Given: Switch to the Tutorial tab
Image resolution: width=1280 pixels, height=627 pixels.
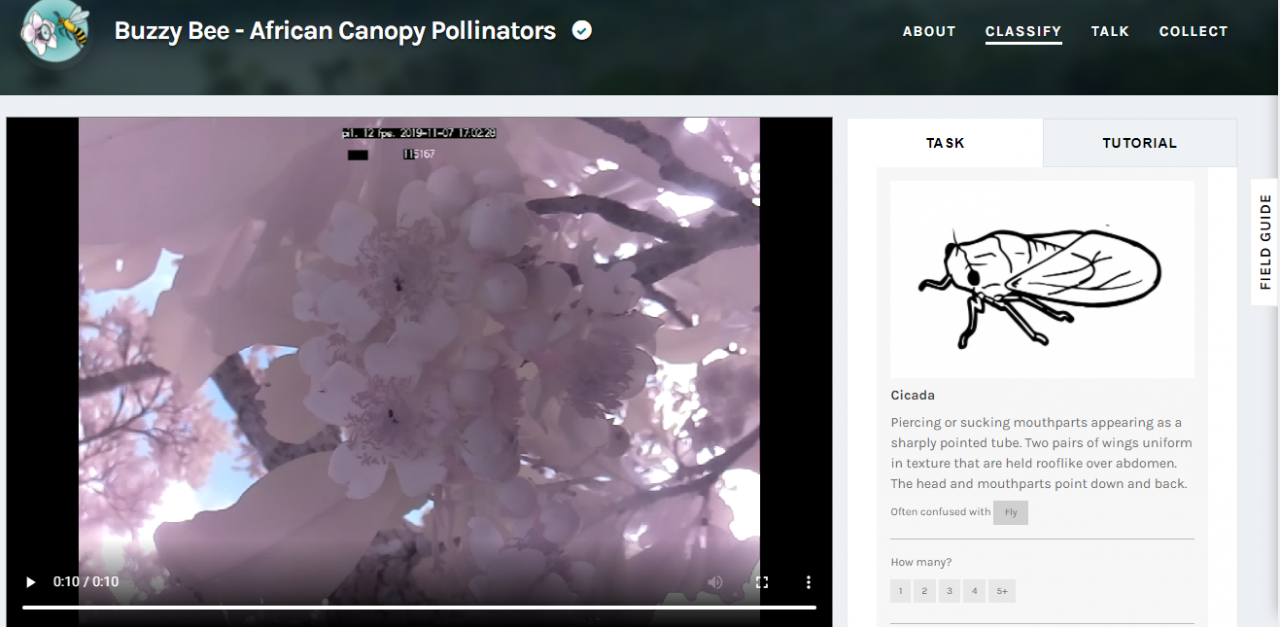Looking at the screenshot, I should 1140,143.
